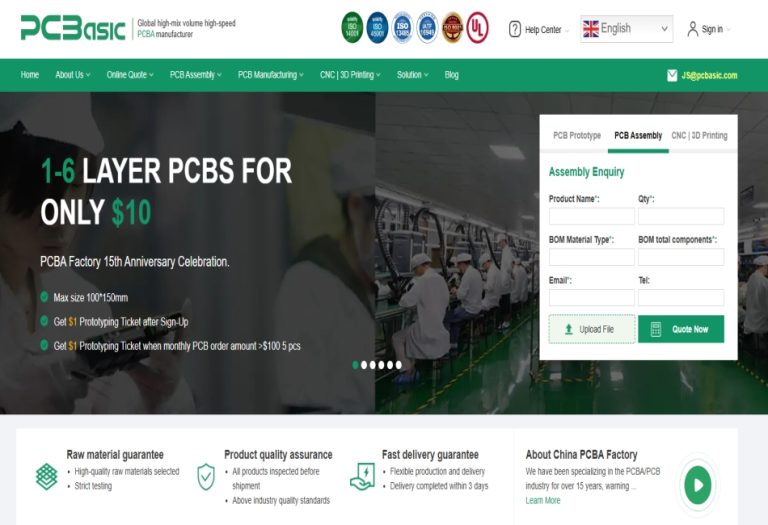Expand the PCB Manufacturing menu

[270, 75]
